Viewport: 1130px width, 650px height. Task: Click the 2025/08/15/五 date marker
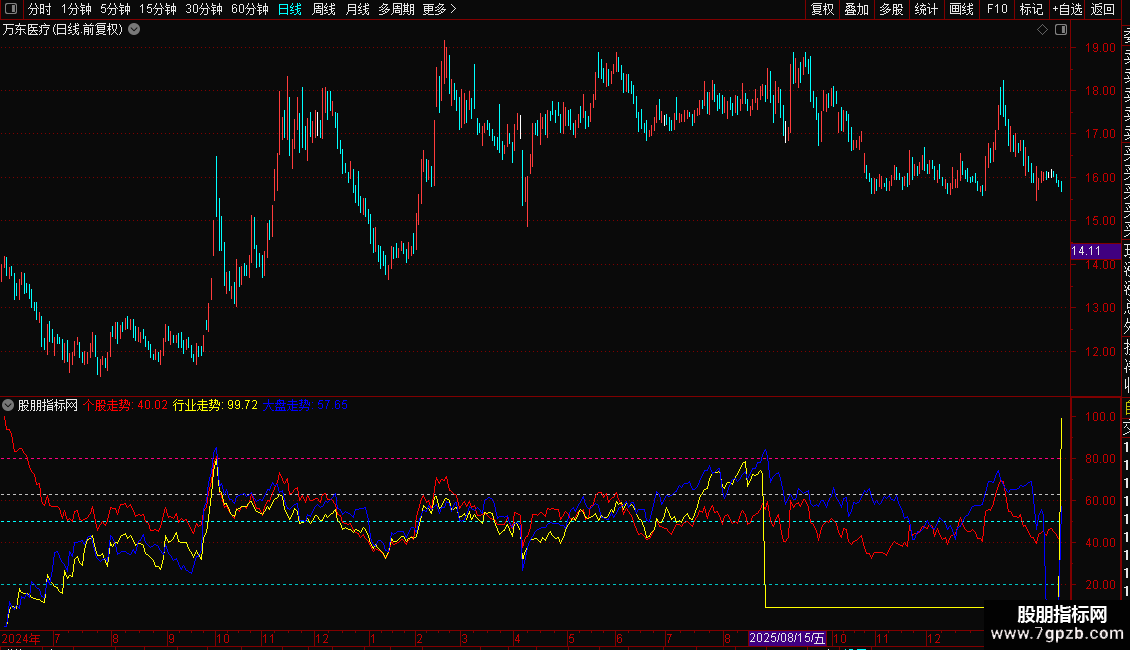787,638
